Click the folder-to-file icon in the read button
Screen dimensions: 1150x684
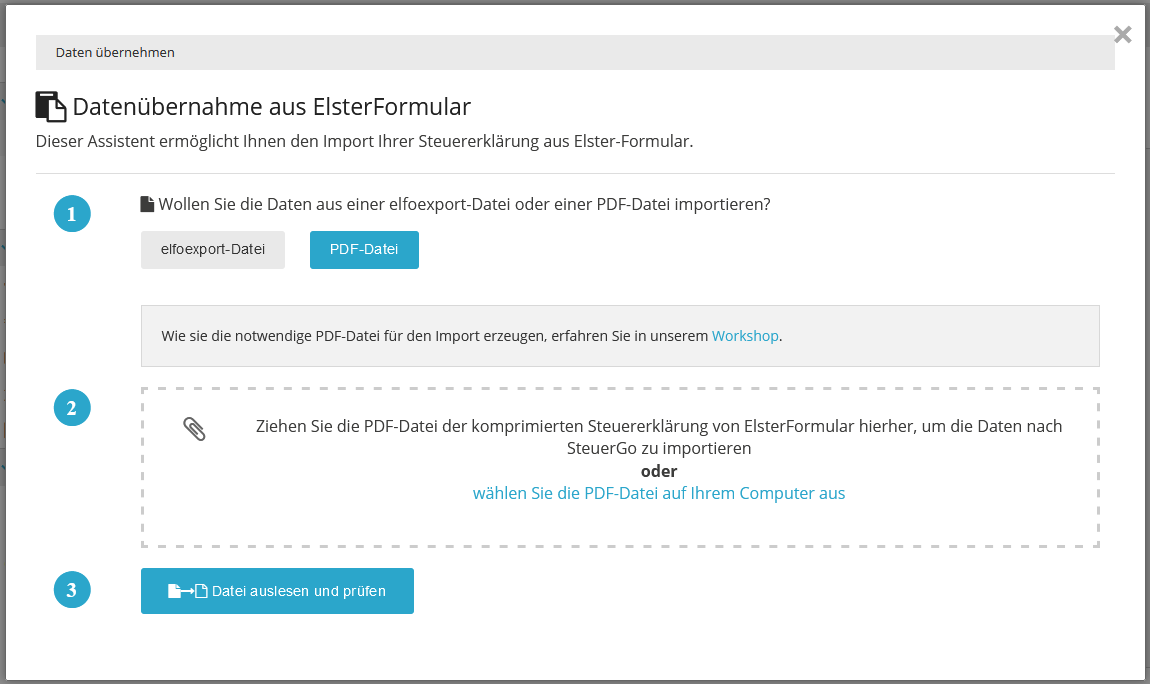coord(187,591)
